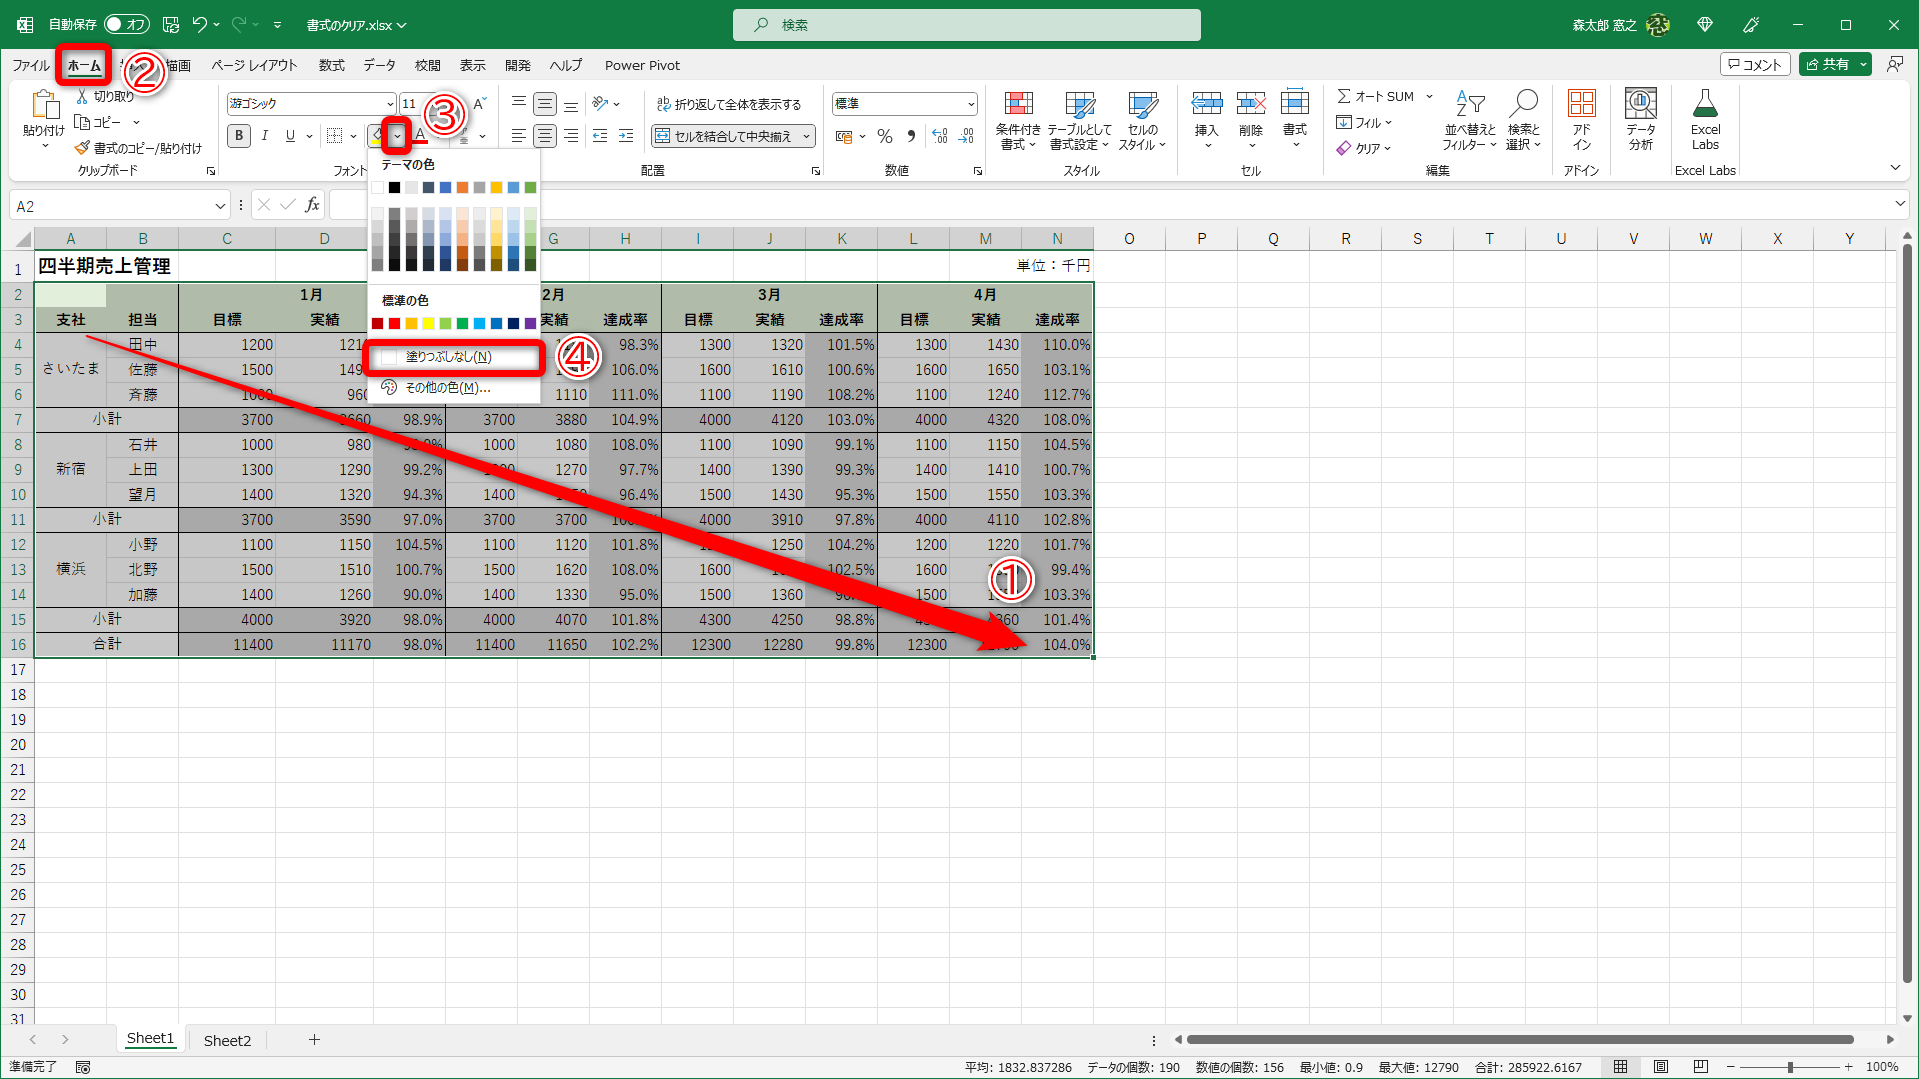The width and height of the screenshot is (1919, 1079).
Task: Switch to Page Layout (ページ レイアウト) tab
Action: 254,65
